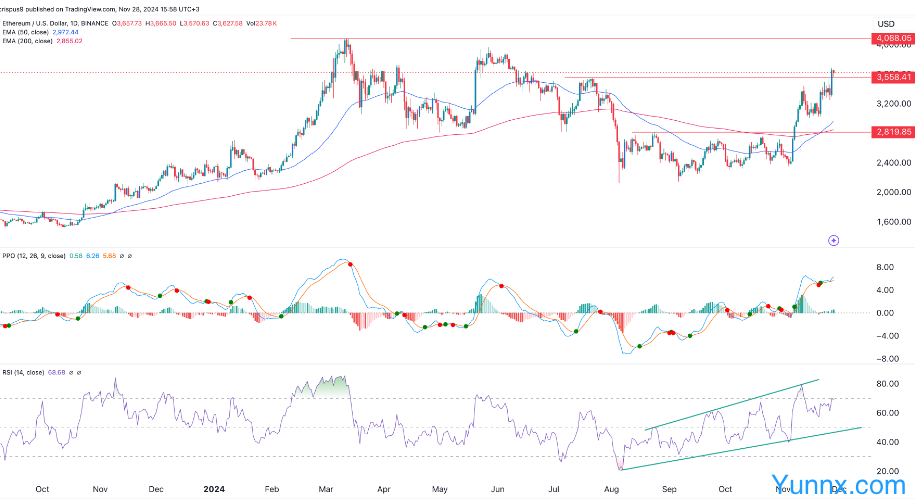
Task: Click the 2024 label on time axis
Action: point(213,490)
